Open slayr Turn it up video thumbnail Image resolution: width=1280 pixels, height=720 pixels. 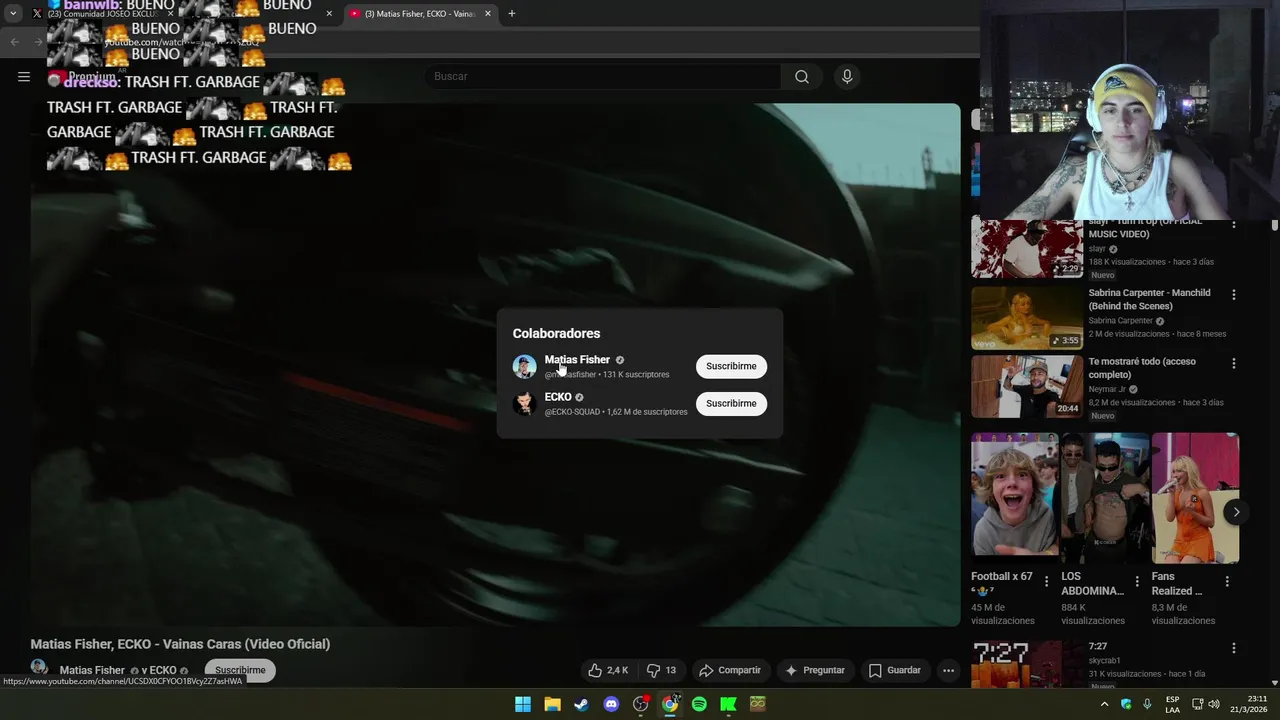1027,248
